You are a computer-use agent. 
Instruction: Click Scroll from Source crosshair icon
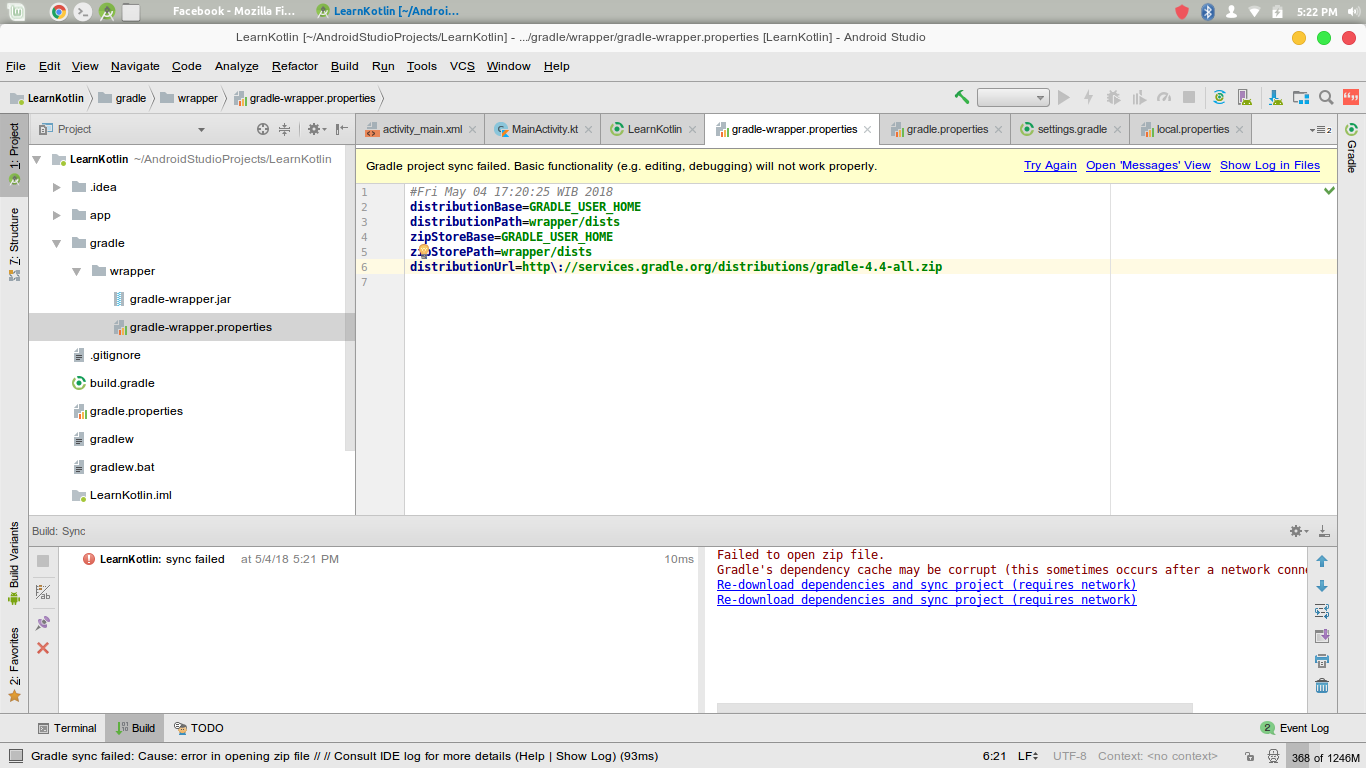coord(263,129)
